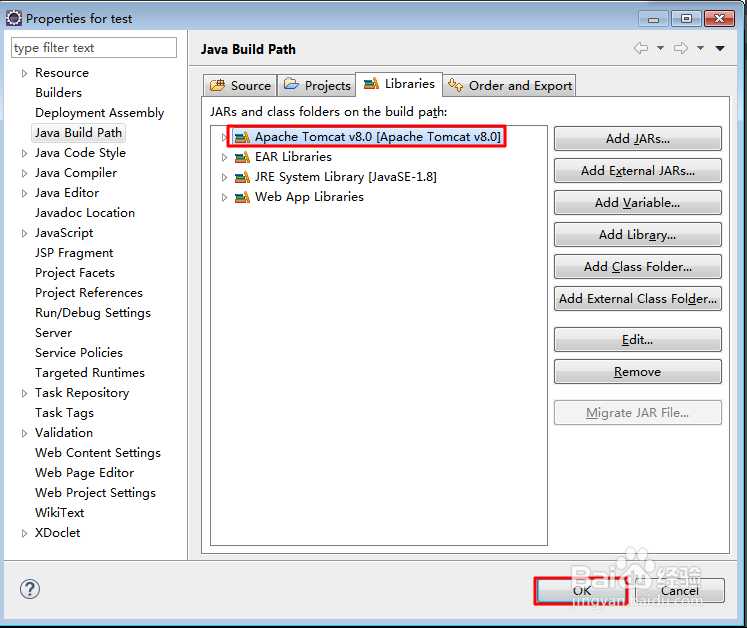Switch to the Projects tab
The image size is (747, 628).
tap(317, 85)
